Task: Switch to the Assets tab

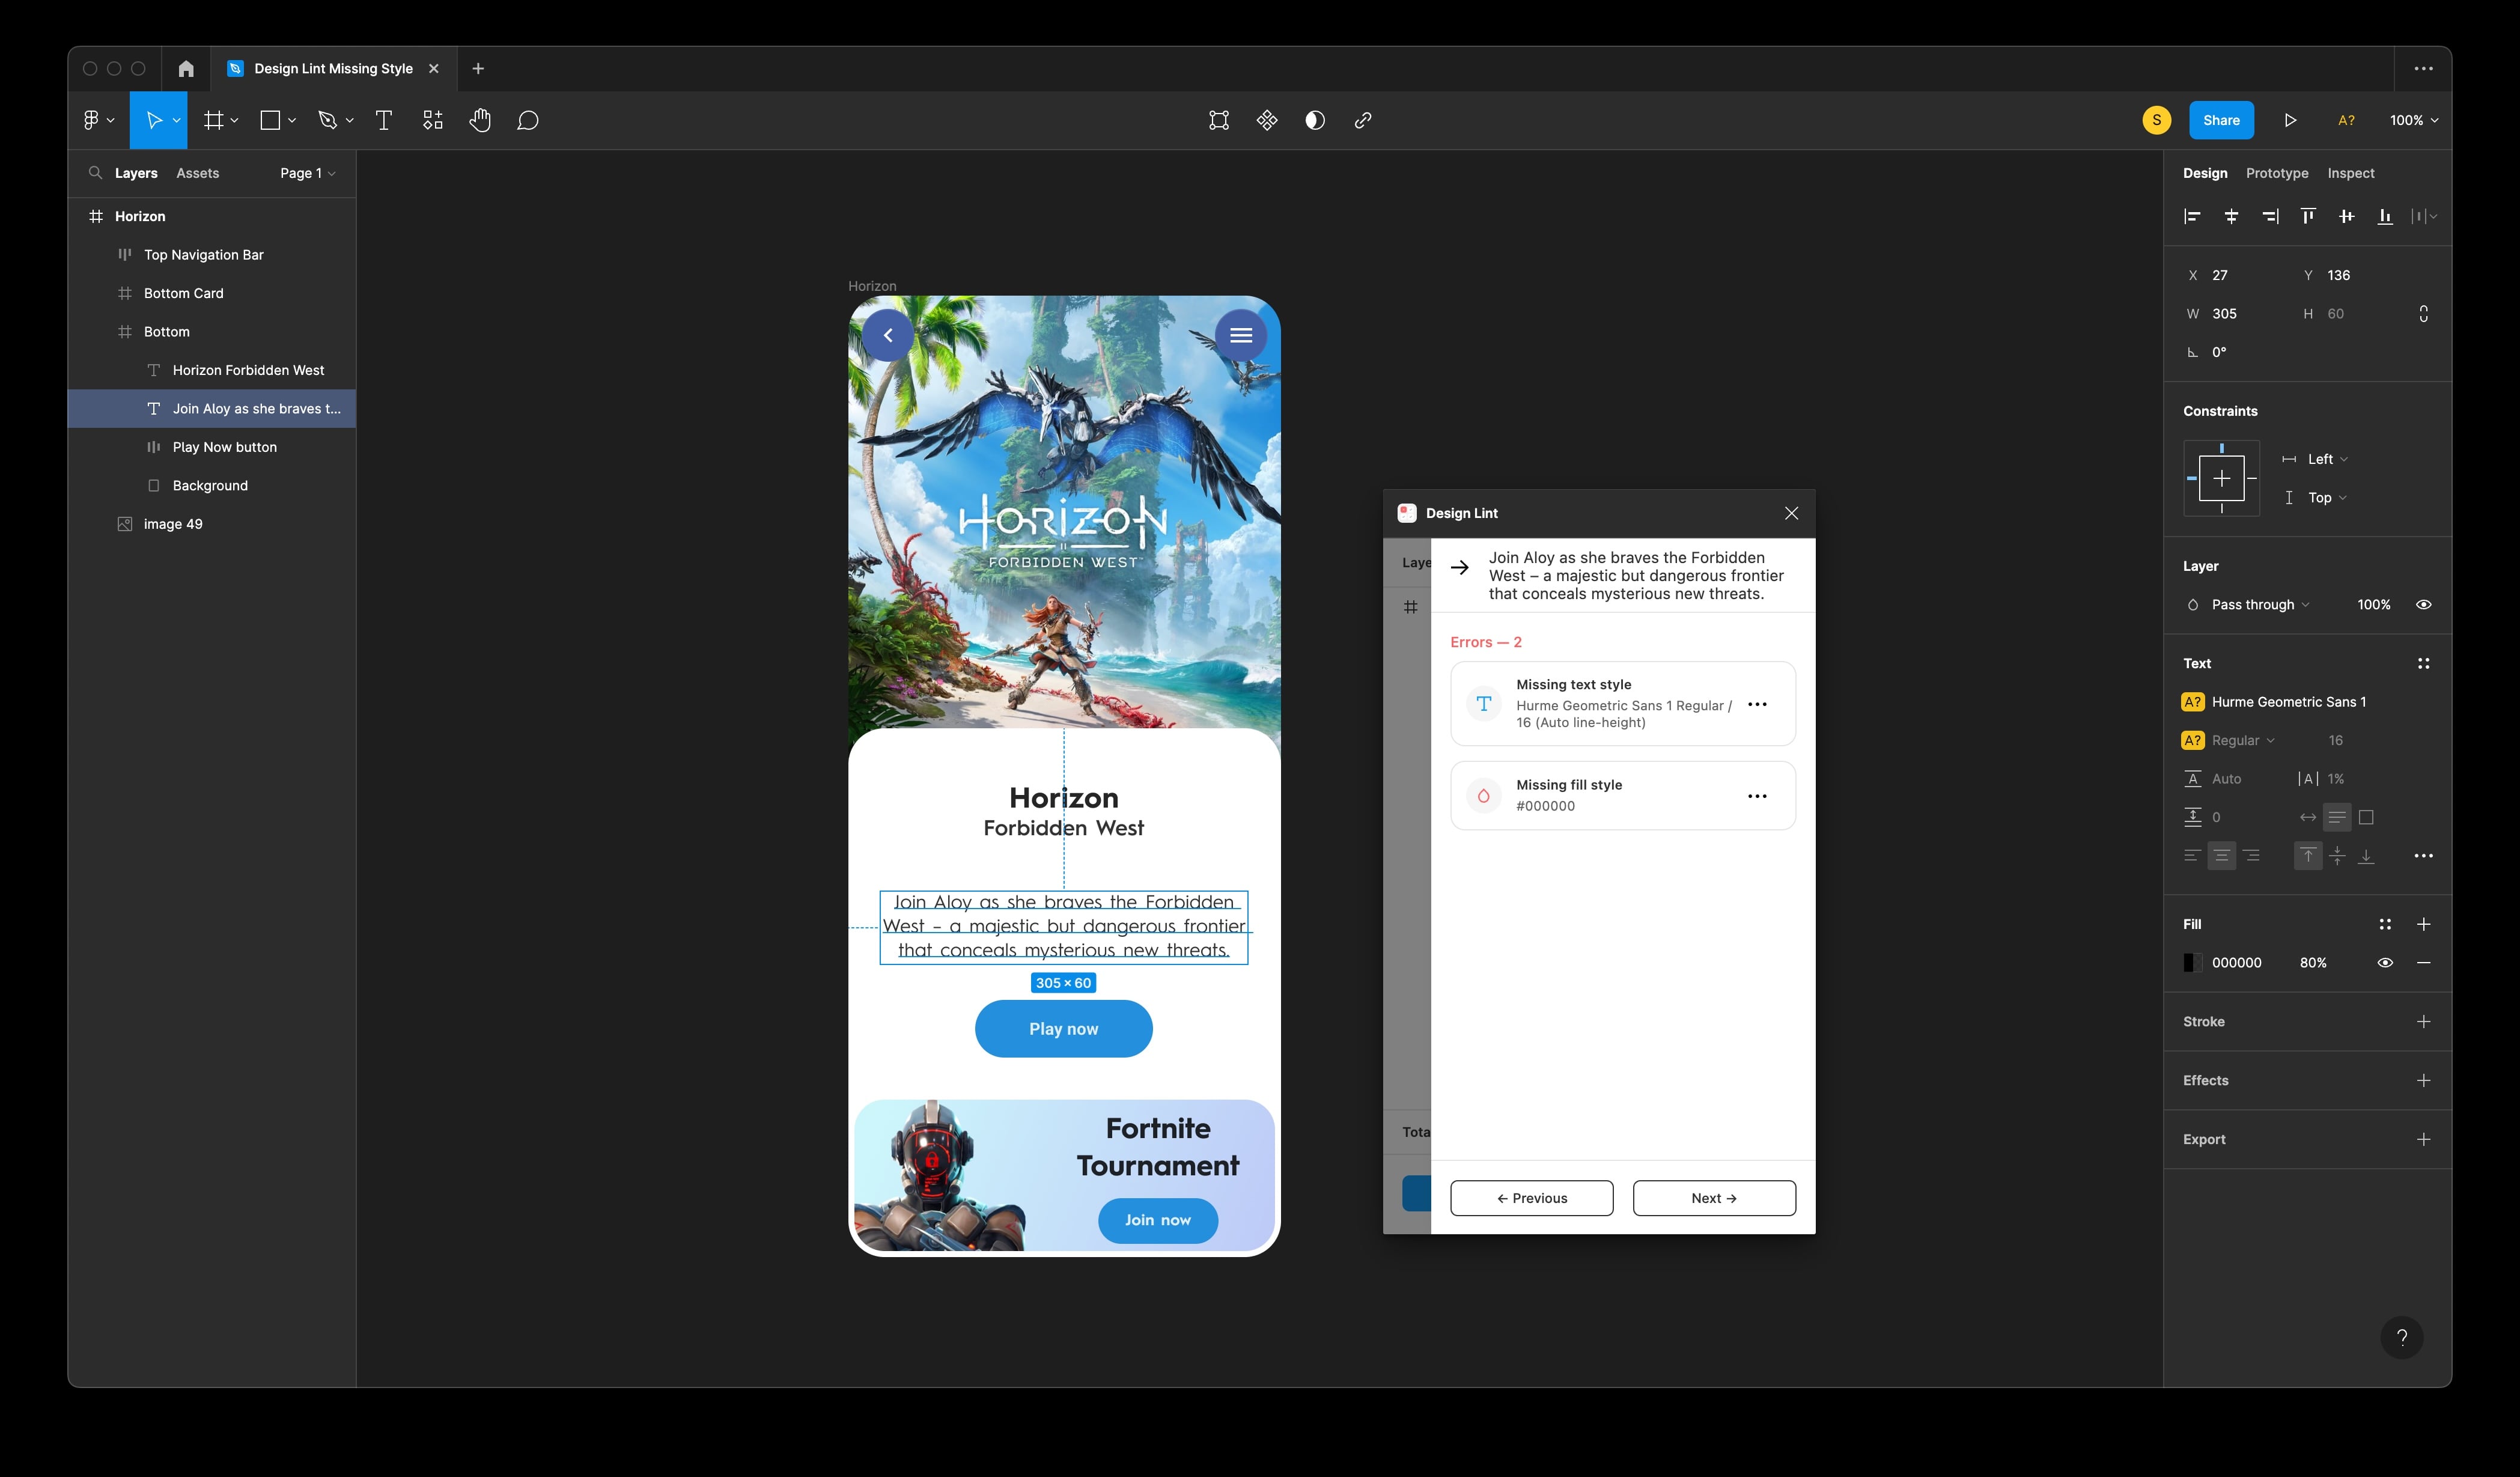Action: click(x=197, y=173)
